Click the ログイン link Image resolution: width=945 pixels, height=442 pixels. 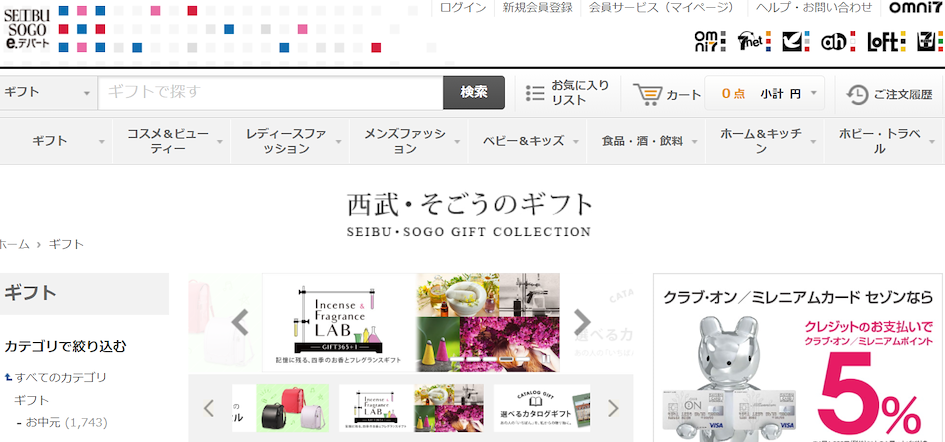(x=463, y=8)
